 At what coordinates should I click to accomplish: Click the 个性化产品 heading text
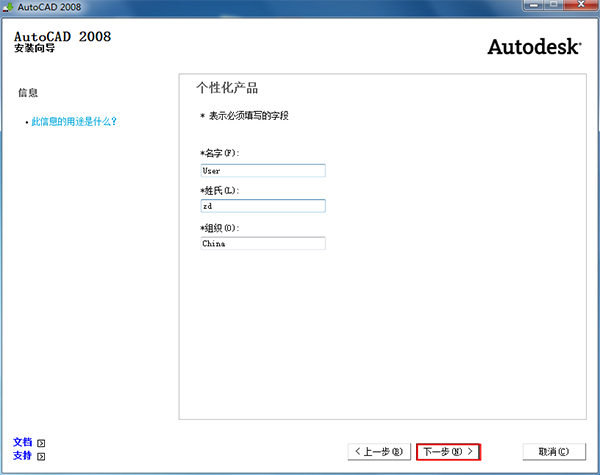227,88
